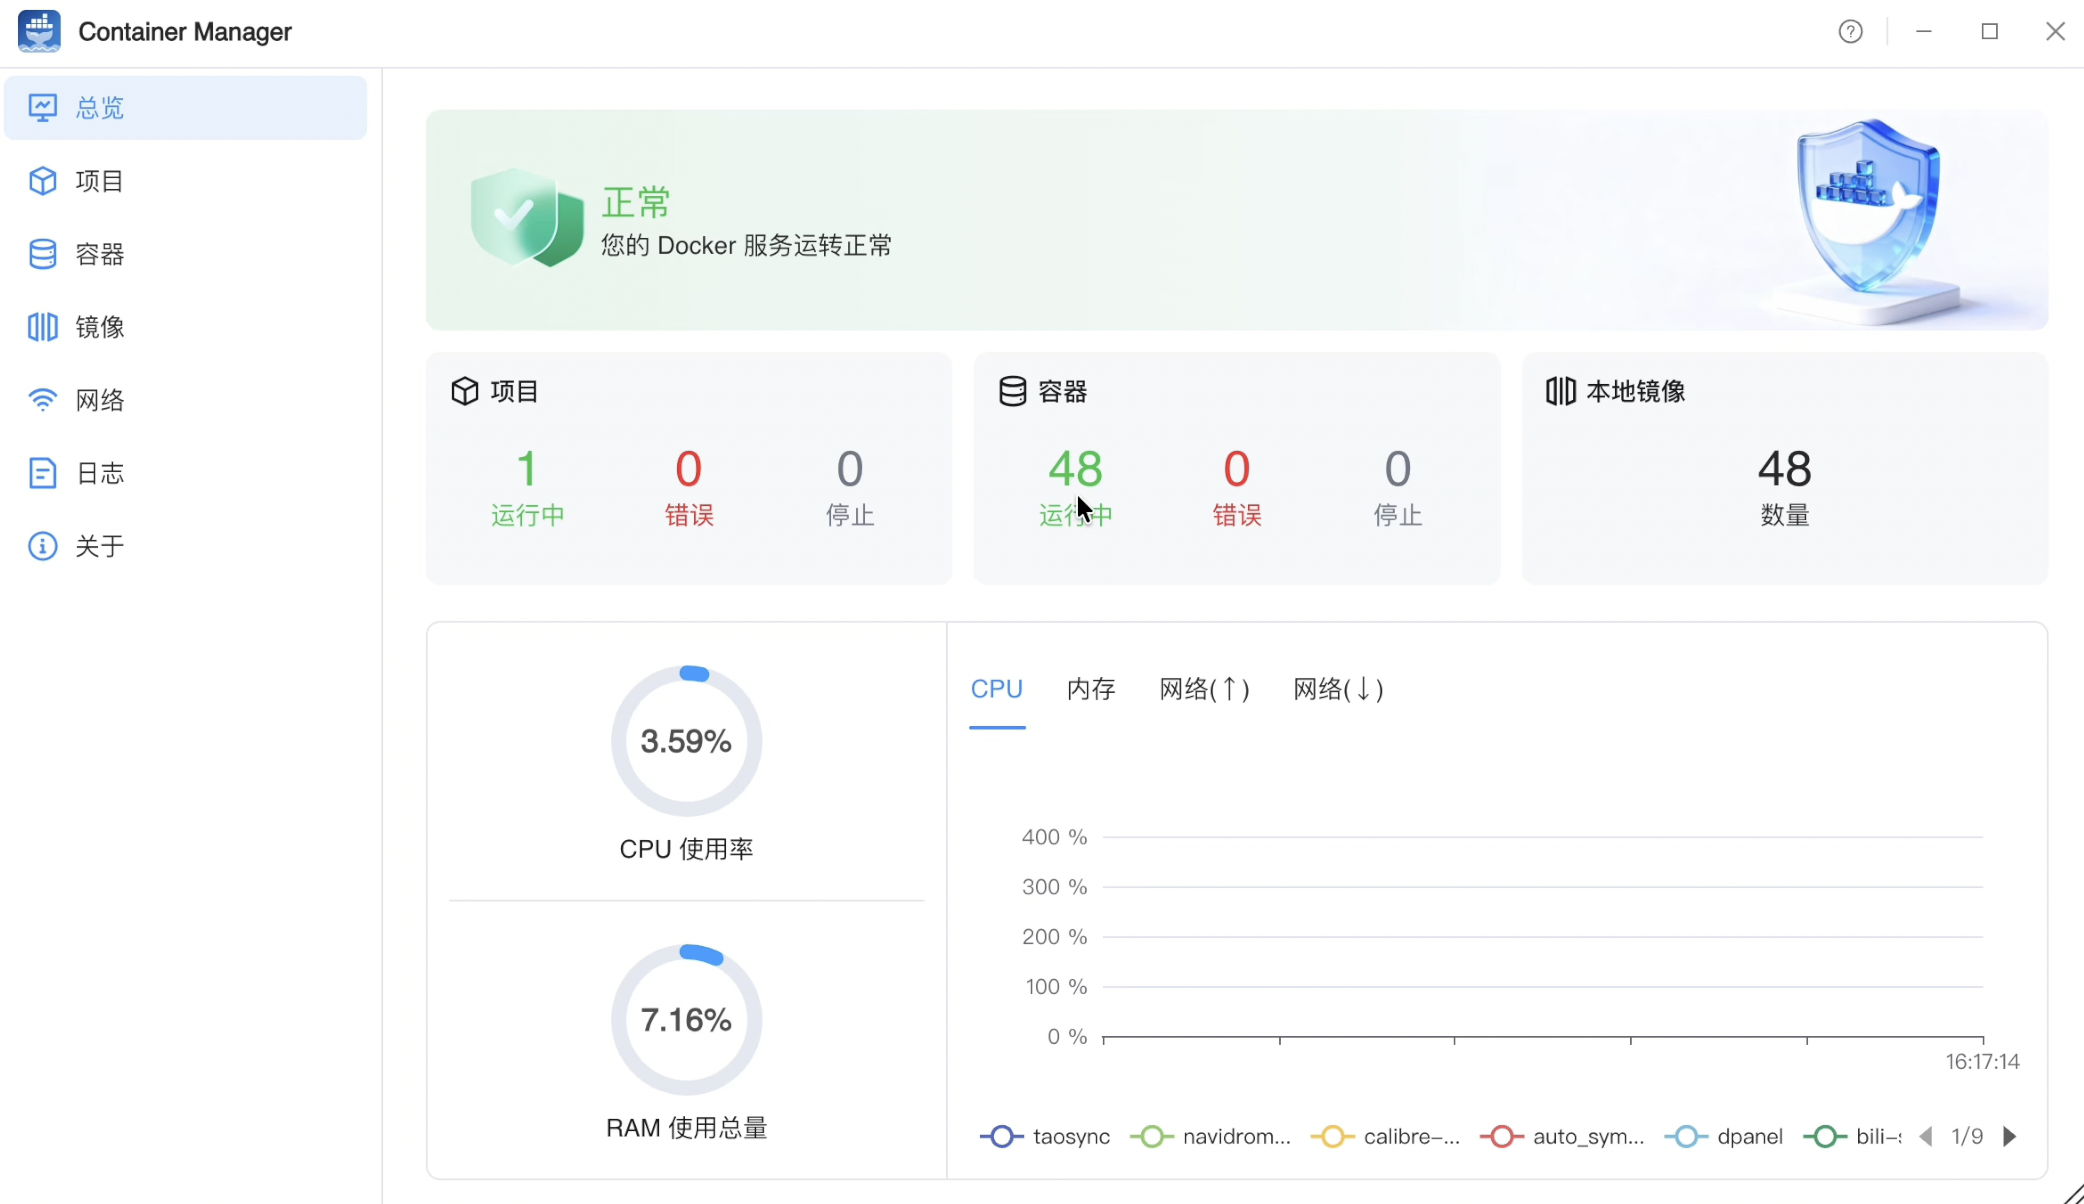2084x1204 pixels.
Task: Toggle taosync legend series
Action: (x=1045, y=1137)
